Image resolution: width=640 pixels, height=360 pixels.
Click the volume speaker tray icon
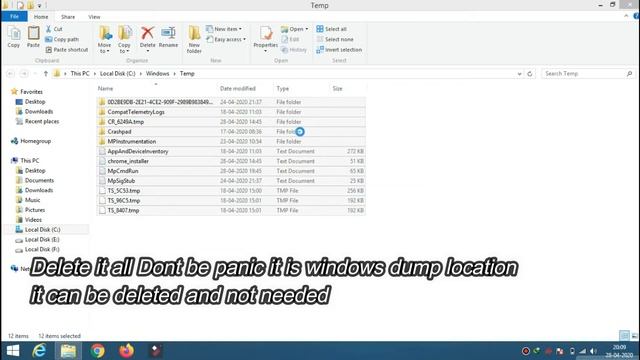593,351
